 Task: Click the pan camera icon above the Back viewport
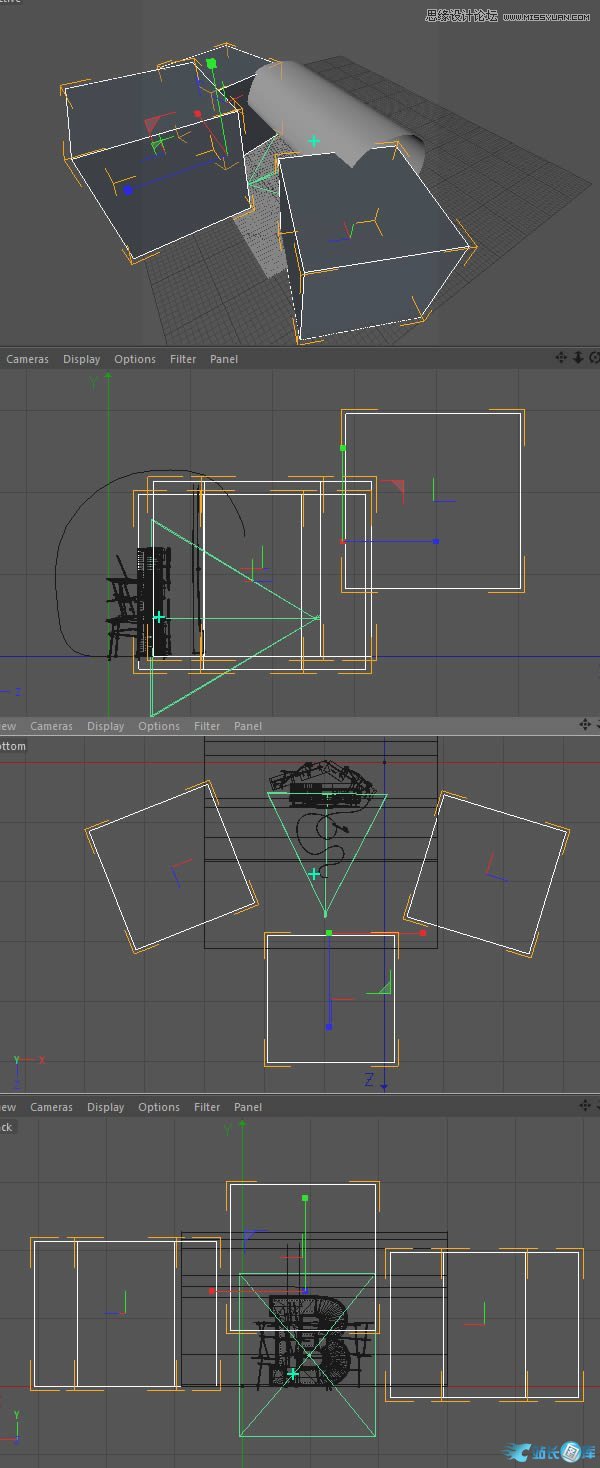pos(585,1105)
